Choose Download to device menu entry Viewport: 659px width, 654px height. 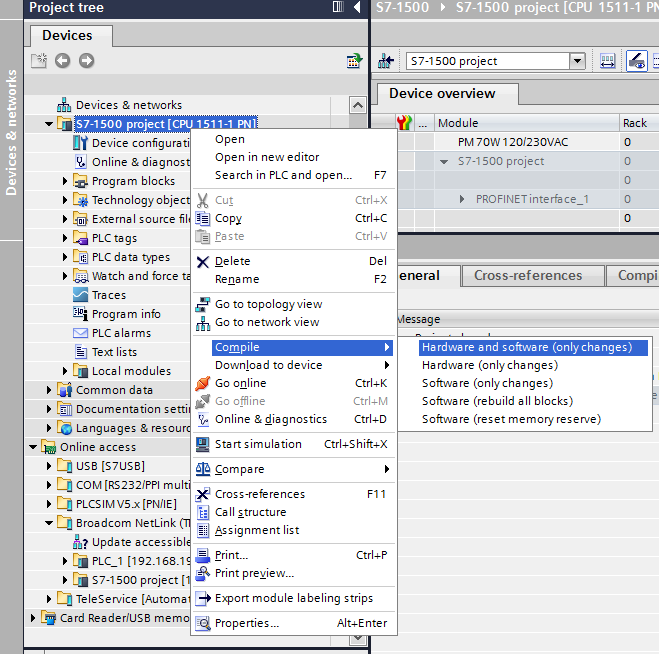pos(268,365)
